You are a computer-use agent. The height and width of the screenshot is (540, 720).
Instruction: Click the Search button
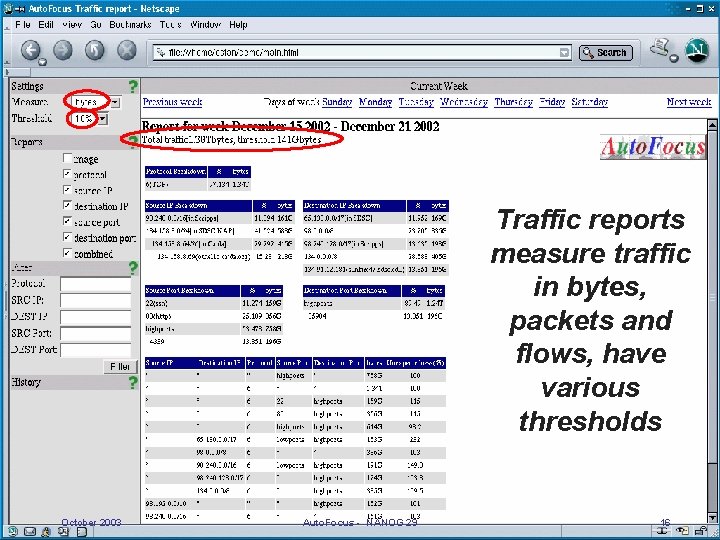coord(606,53)
